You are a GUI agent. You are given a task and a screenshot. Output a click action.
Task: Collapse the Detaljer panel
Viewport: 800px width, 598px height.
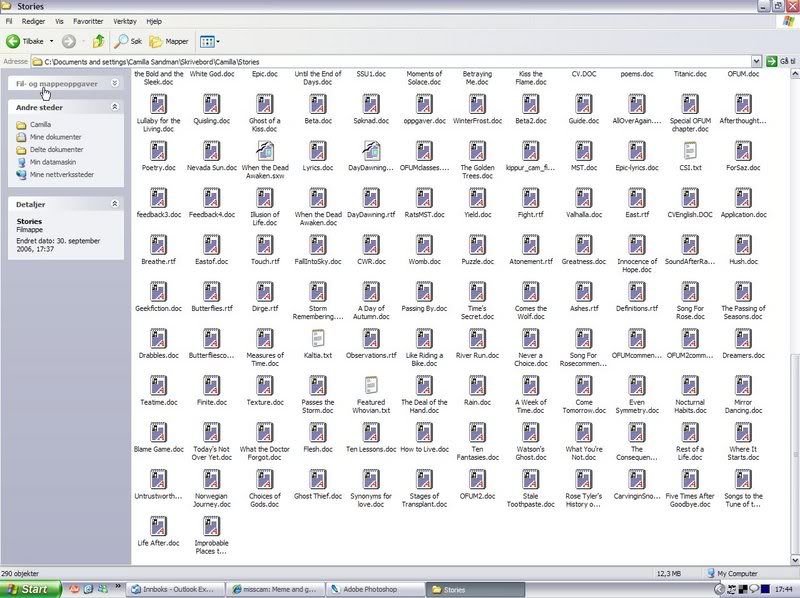(114, 203)
